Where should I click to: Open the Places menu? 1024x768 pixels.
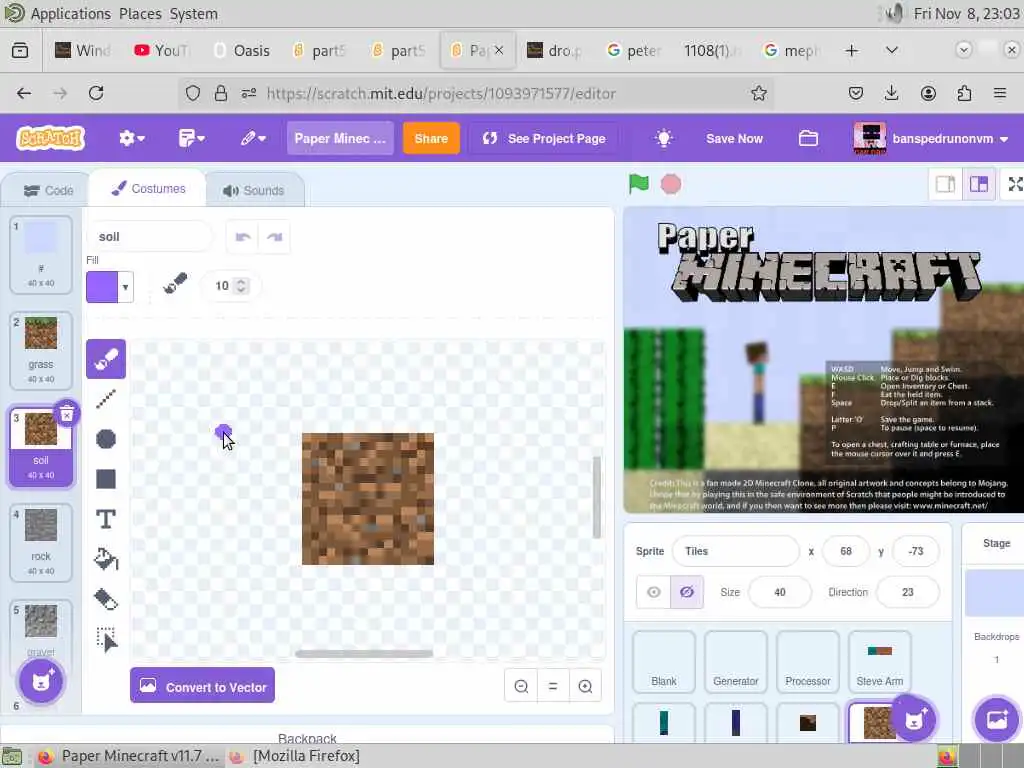[140, 14]
